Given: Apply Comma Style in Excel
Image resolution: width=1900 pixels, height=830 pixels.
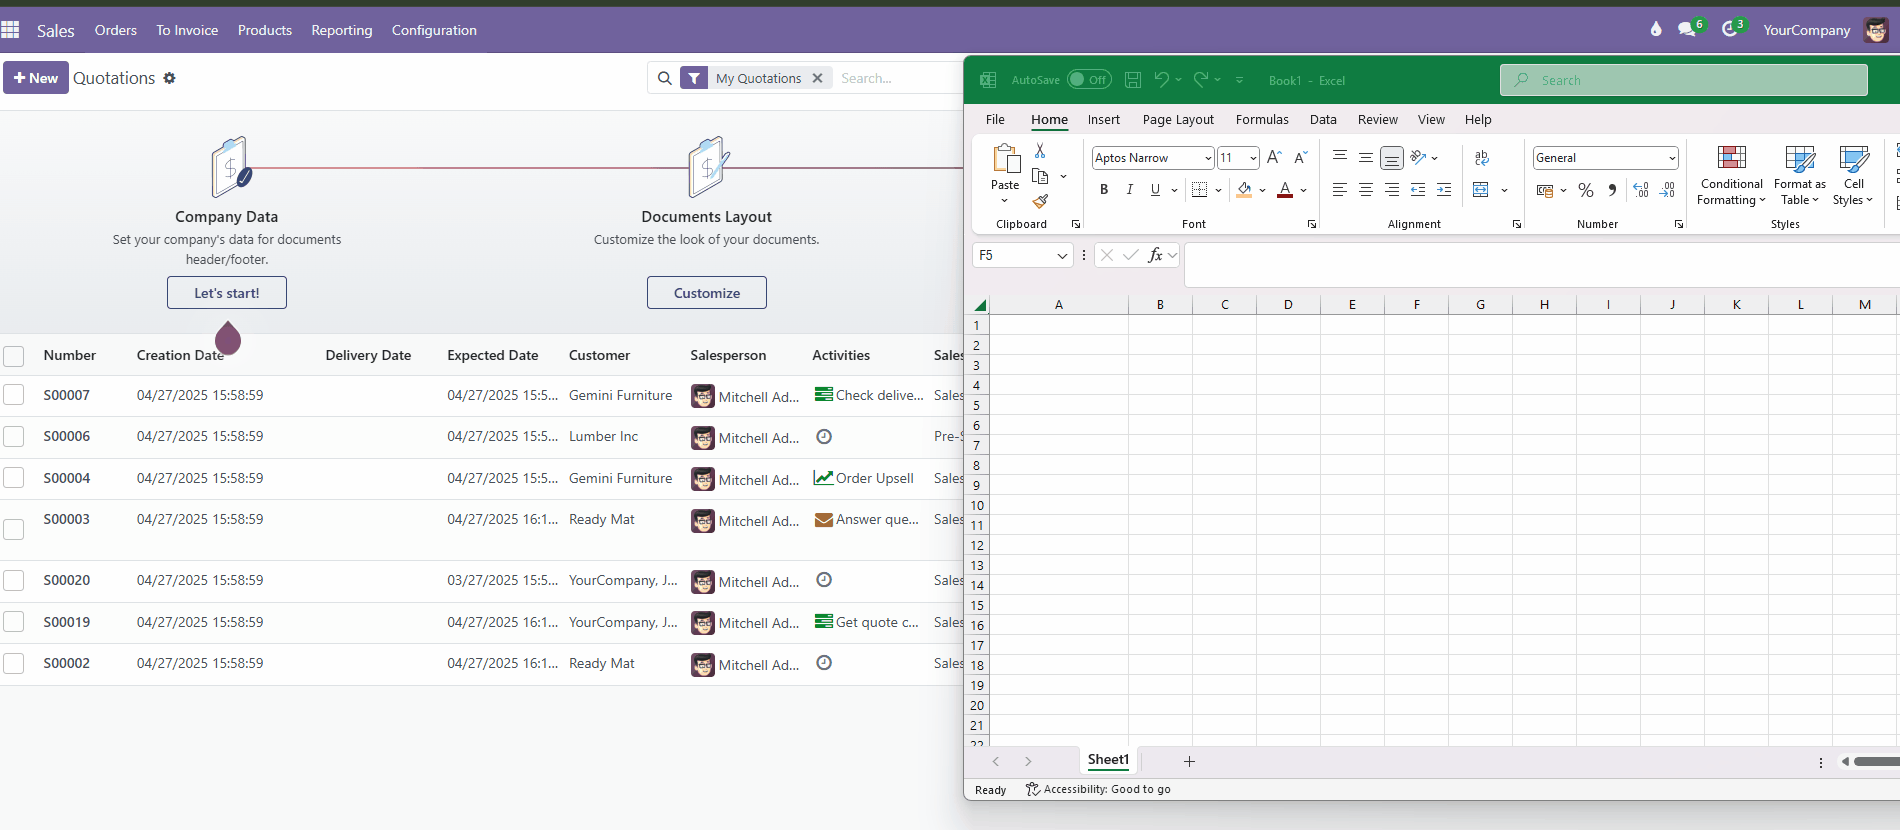Looking at the screenshot, I should click(x=1612, y=190).
